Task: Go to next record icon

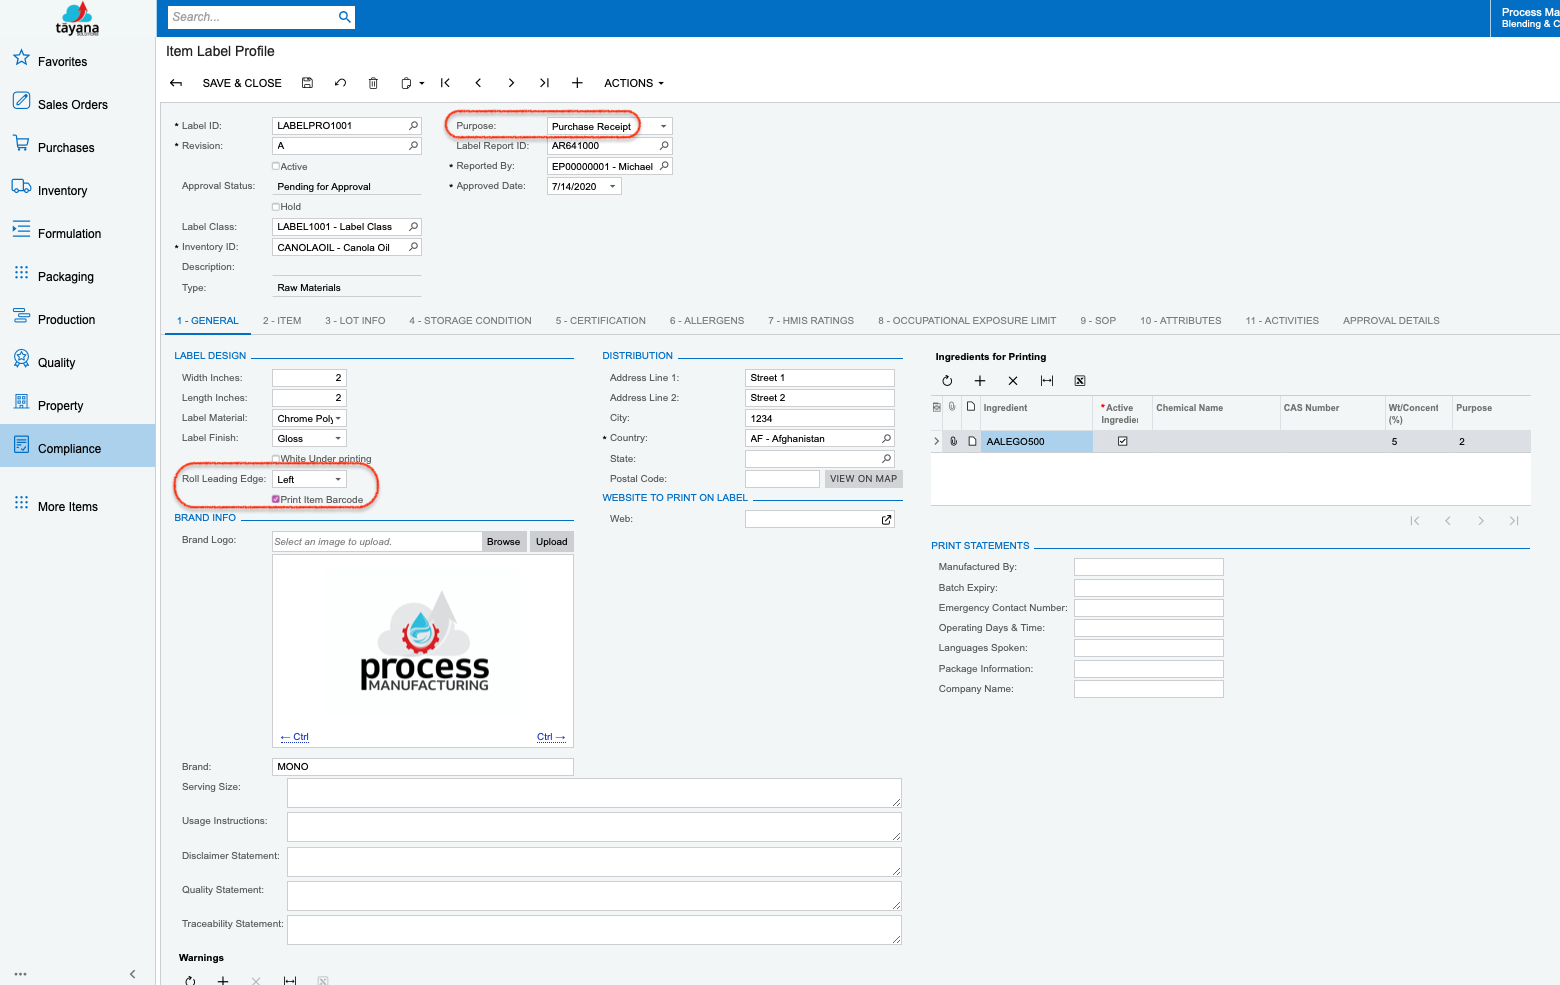Action: (x=511, y=83)
